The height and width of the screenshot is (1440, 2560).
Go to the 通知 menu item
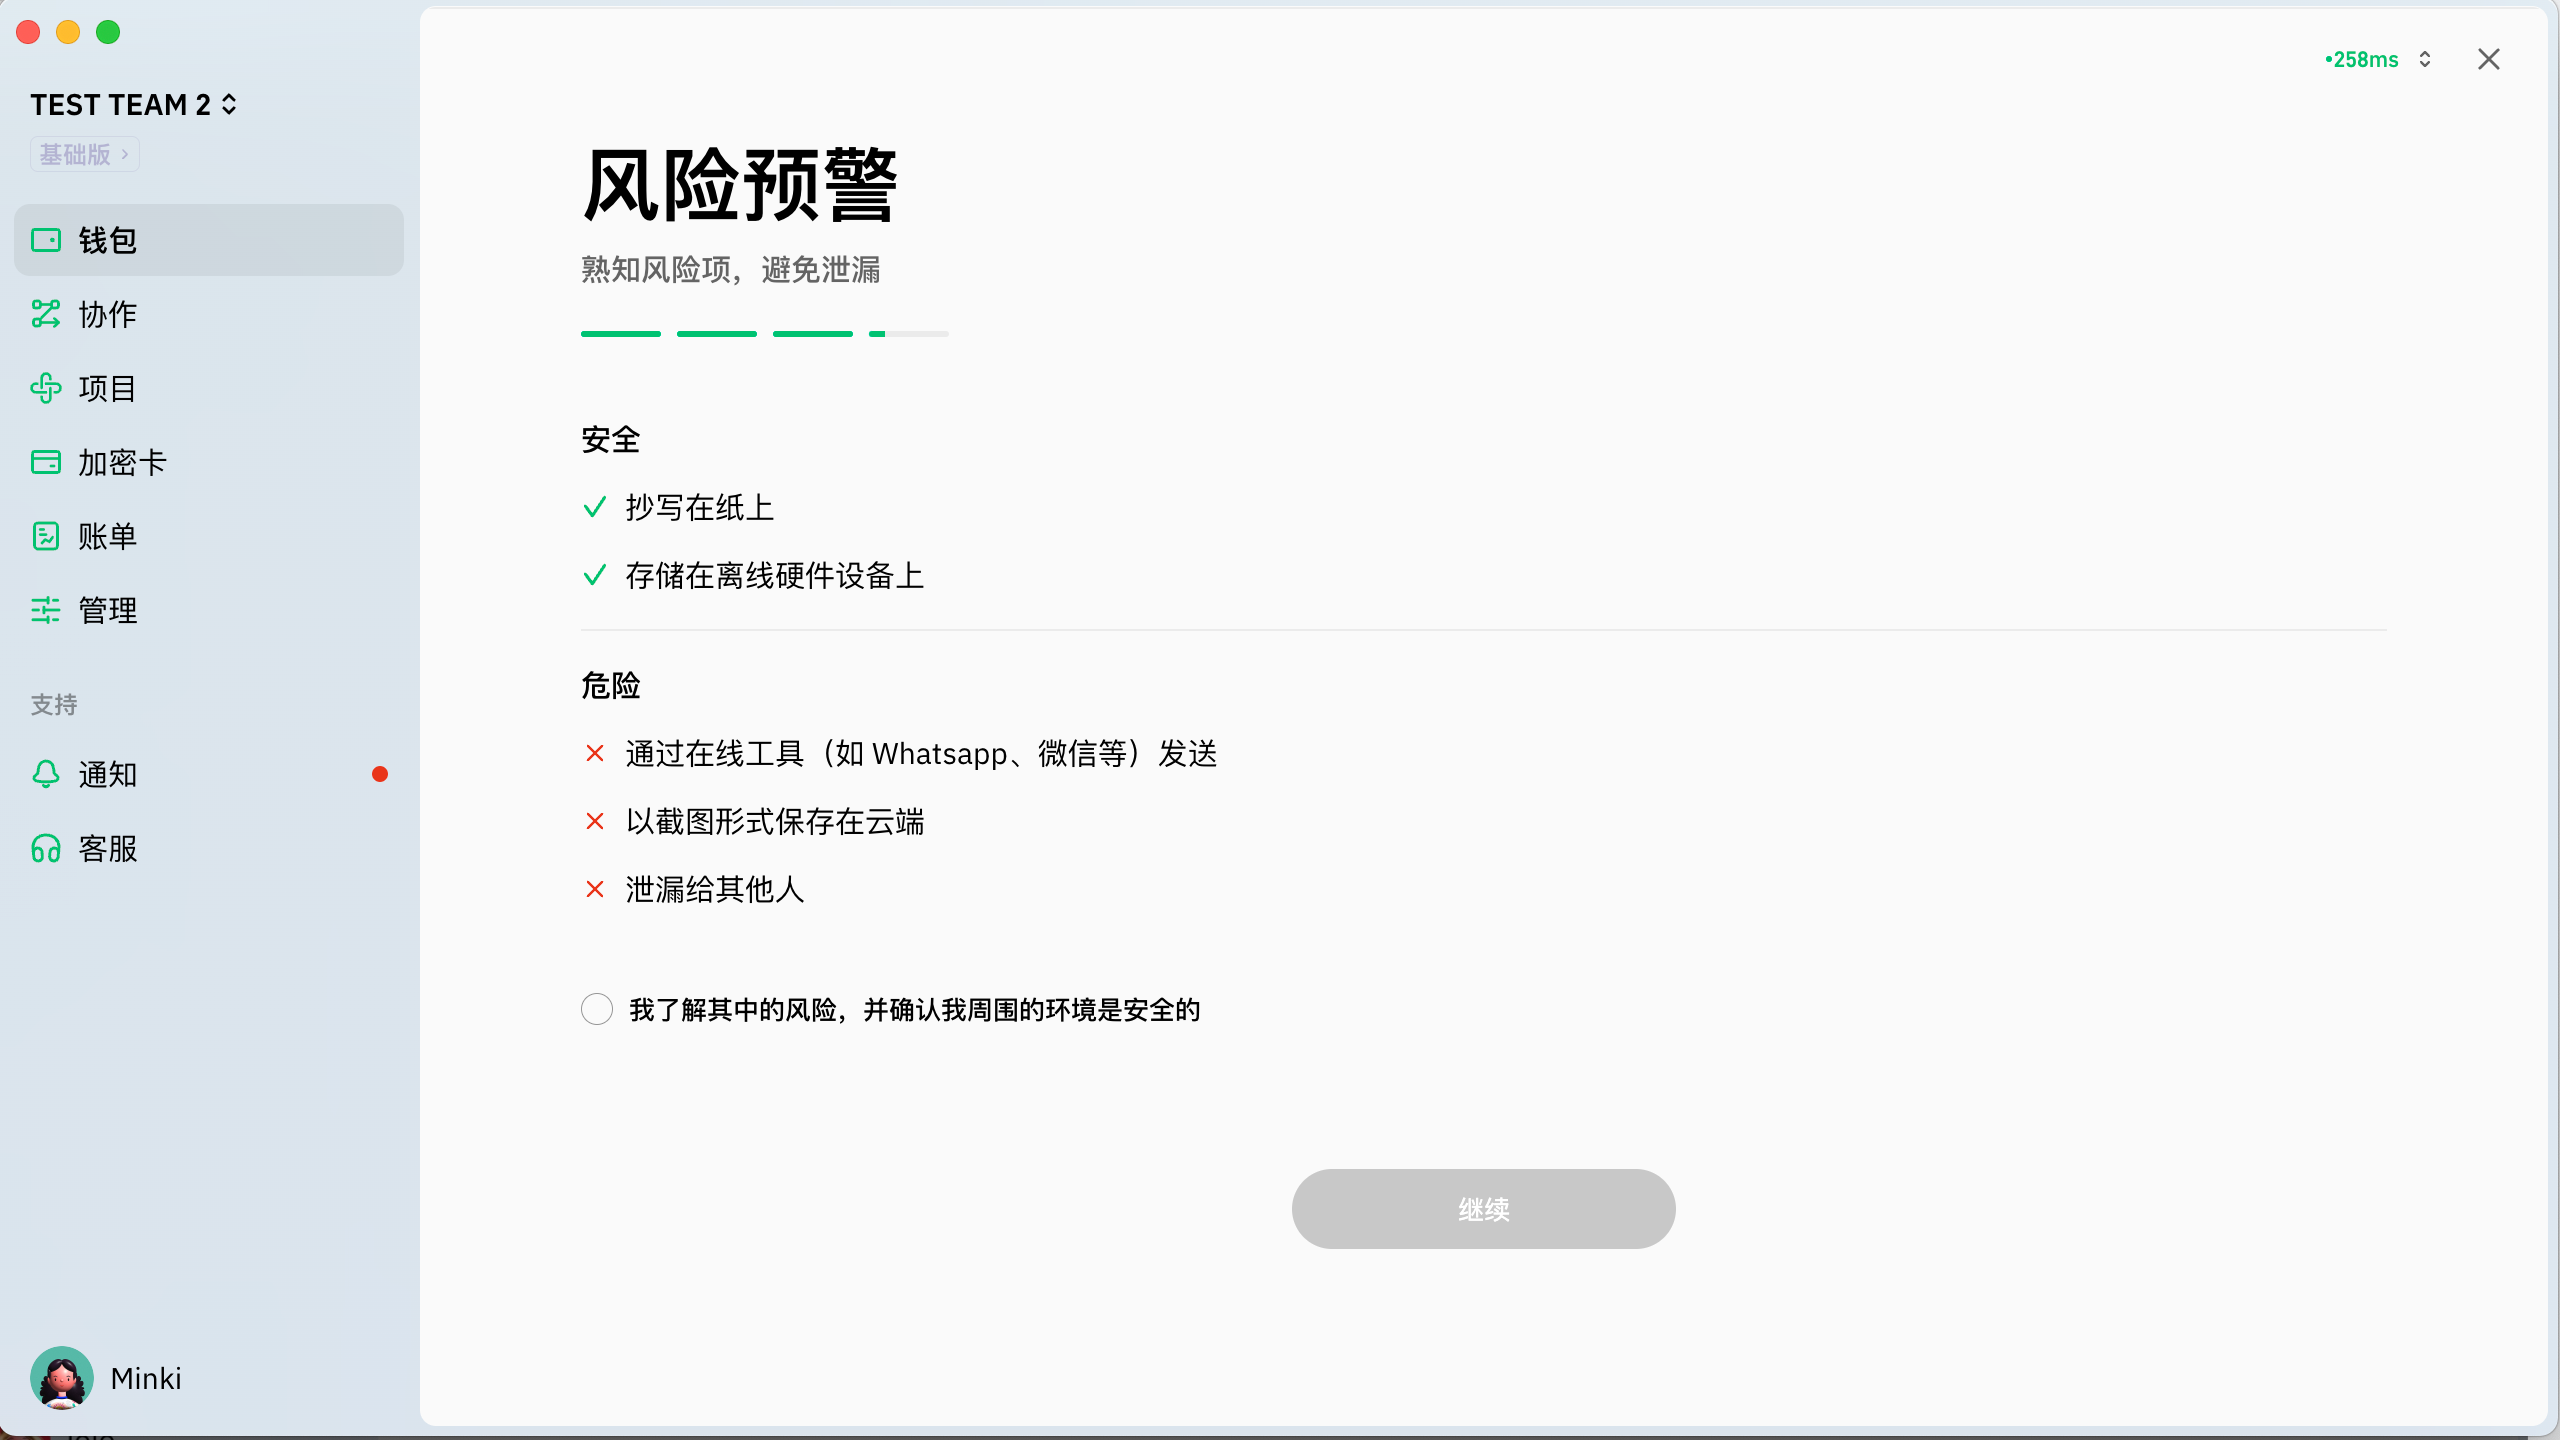click(108, 774)
